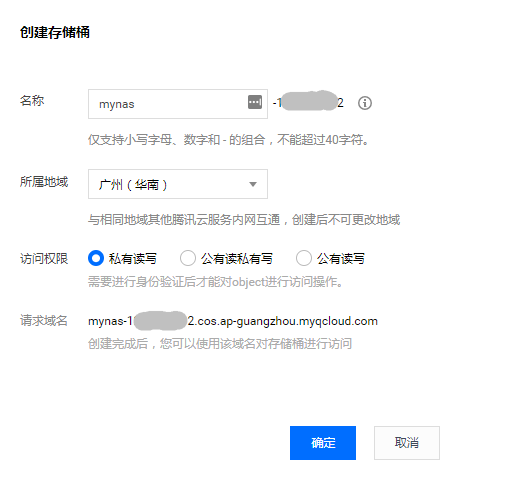Click 确定 to create the bucket
Viewport: 526px width, 480px height.
[x=323, y=443]
